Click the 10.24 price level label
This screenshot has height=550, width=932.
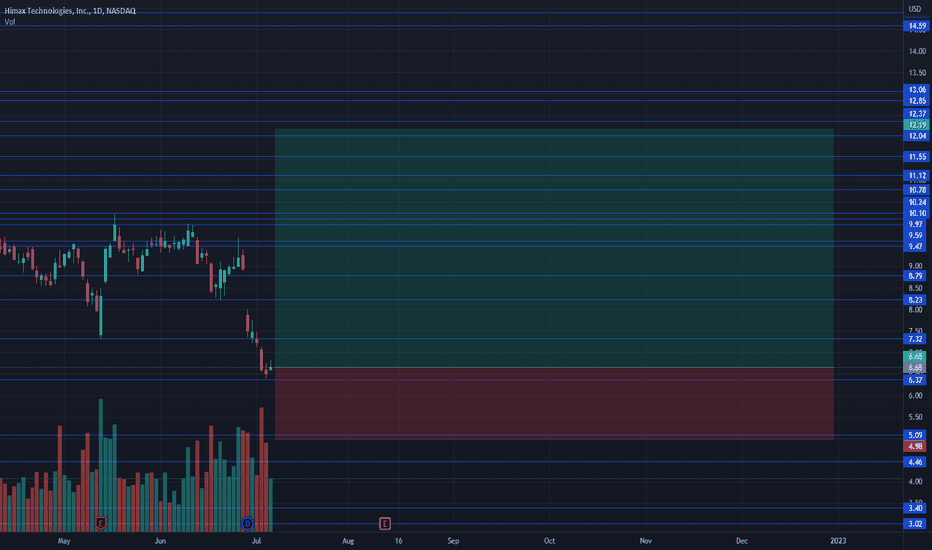tap(917, 202)
